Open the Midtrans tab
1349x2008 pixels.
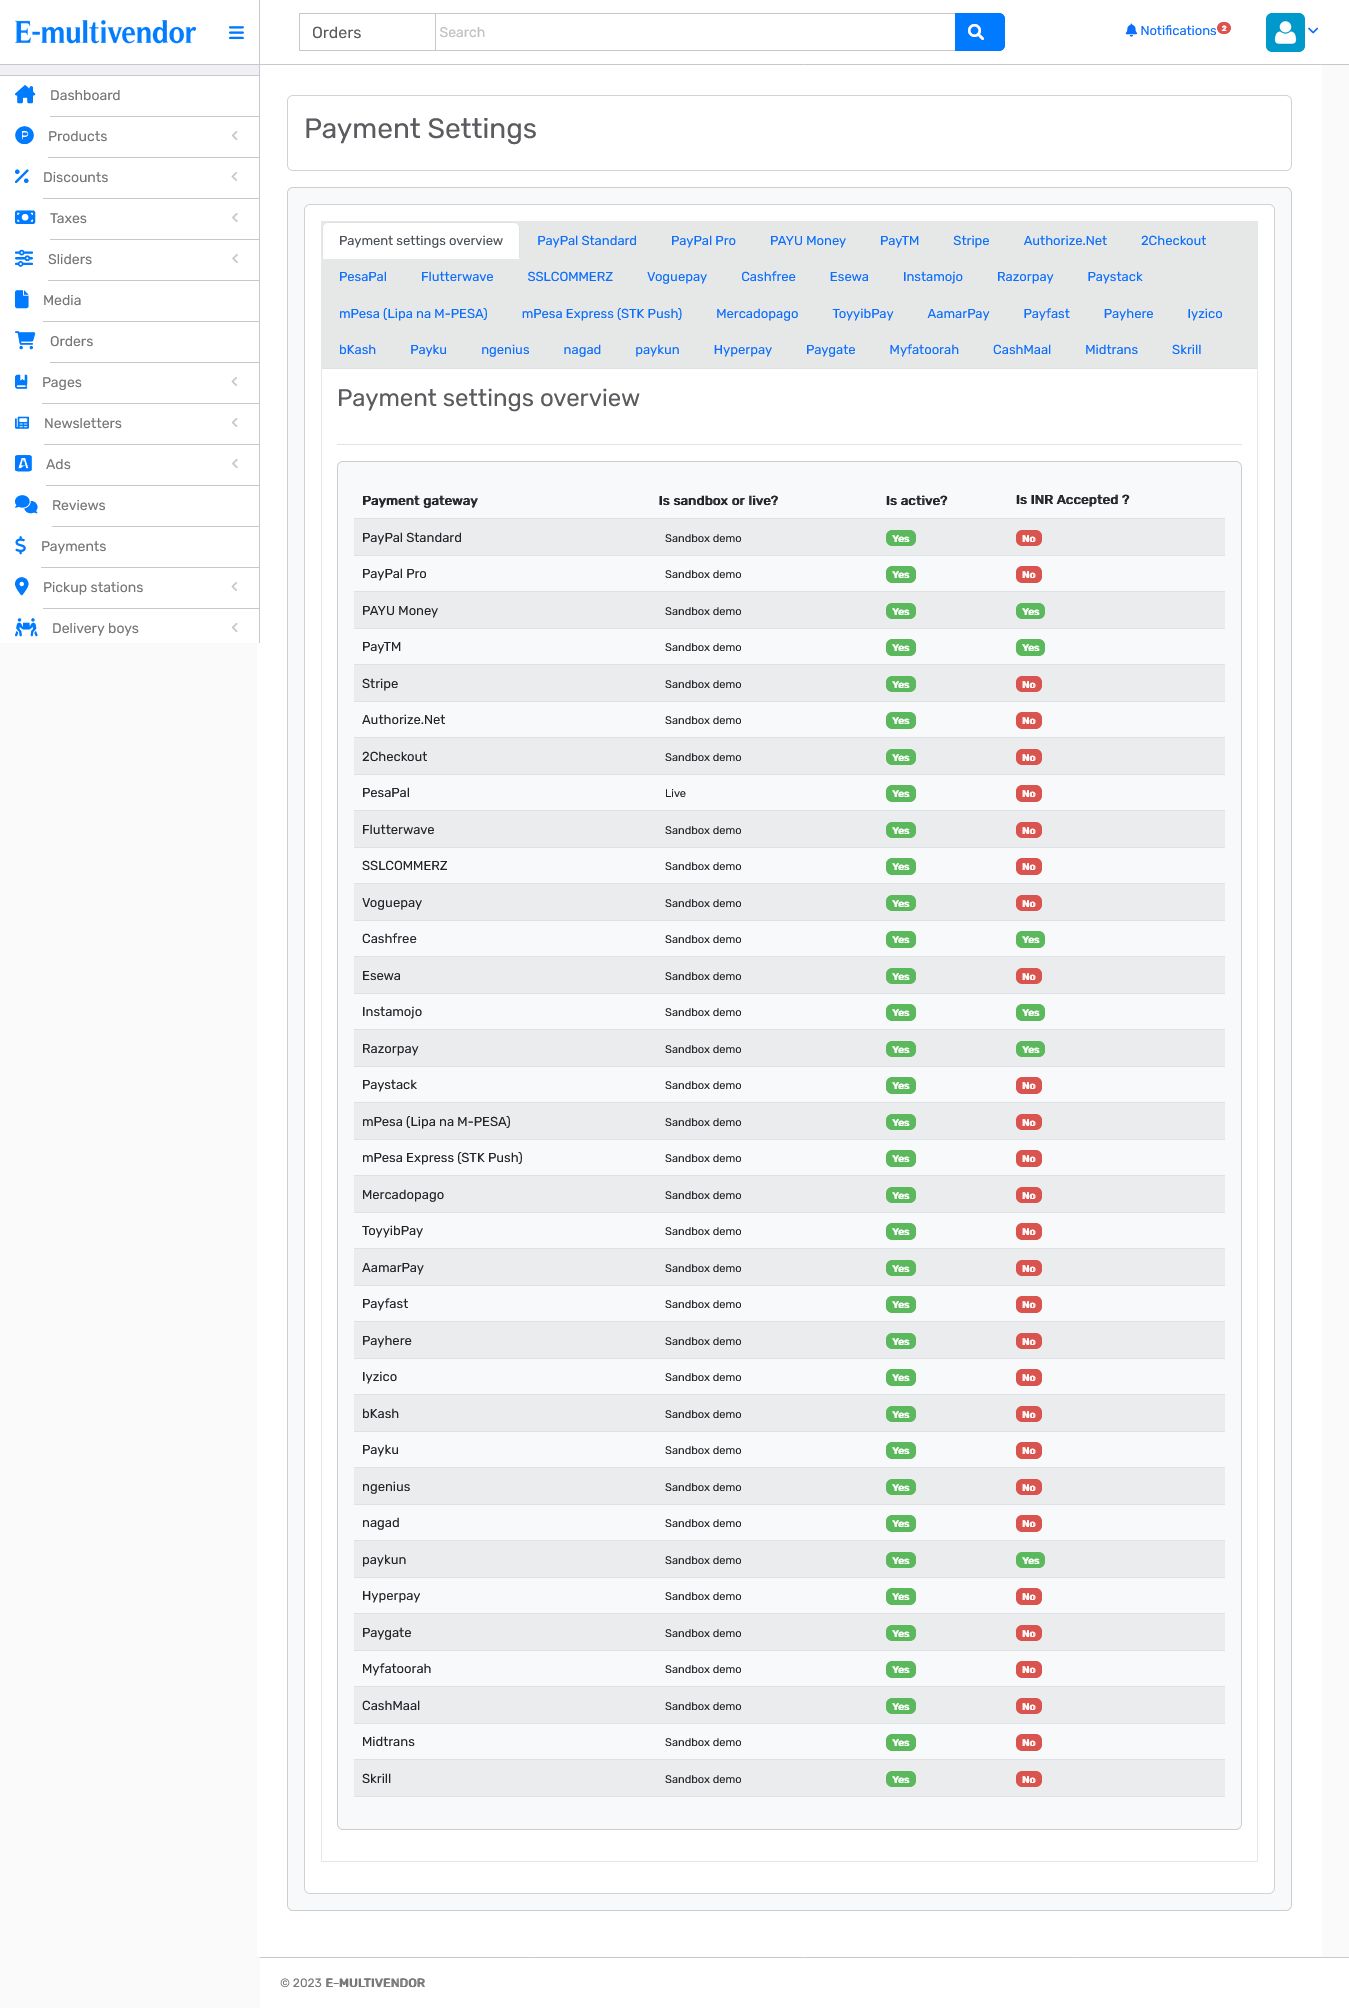coord(1111,350)
